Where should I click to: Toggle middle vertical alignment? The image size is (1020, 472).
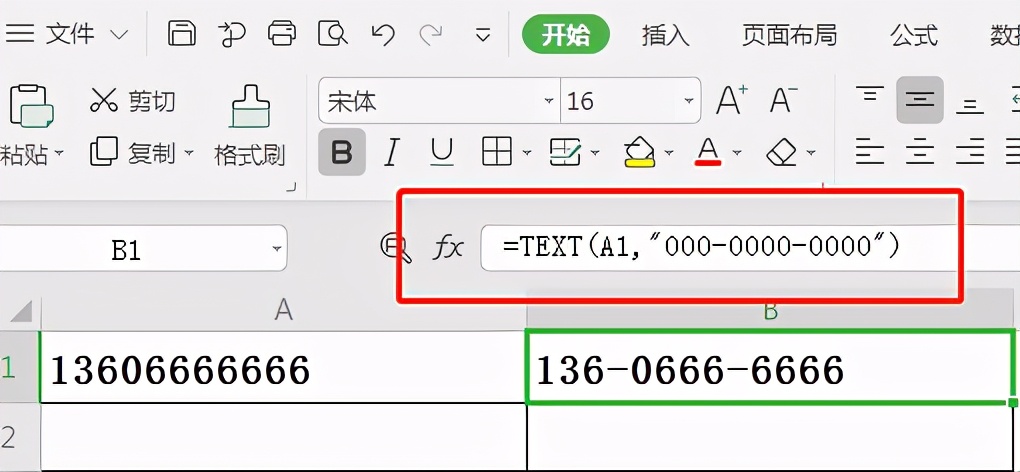click(920, 100)
